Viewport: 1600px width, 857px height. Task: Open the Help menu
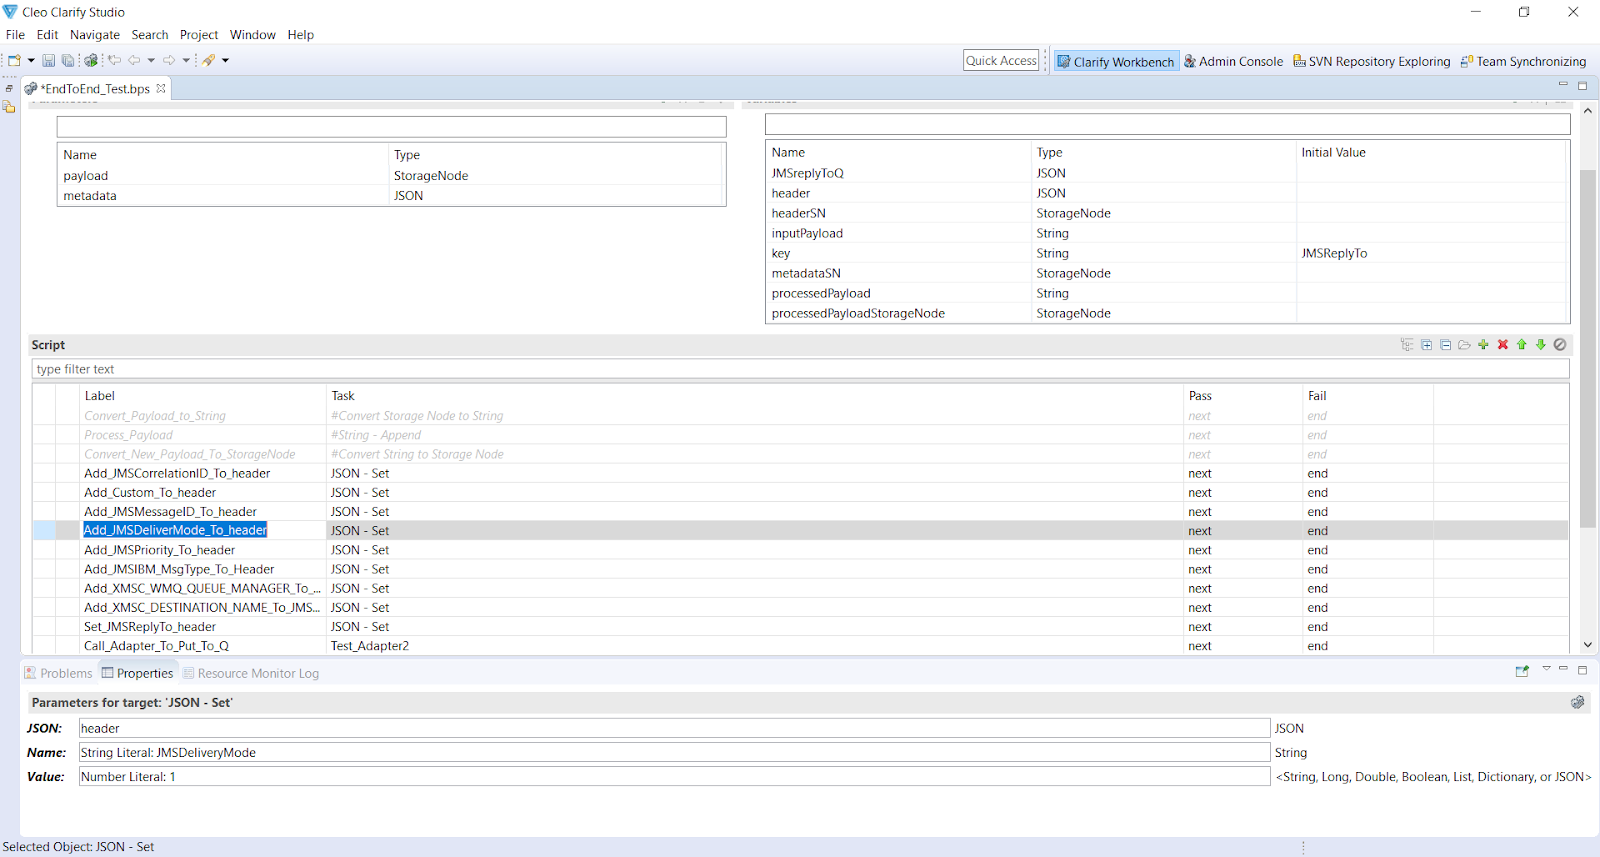(301, 34)
